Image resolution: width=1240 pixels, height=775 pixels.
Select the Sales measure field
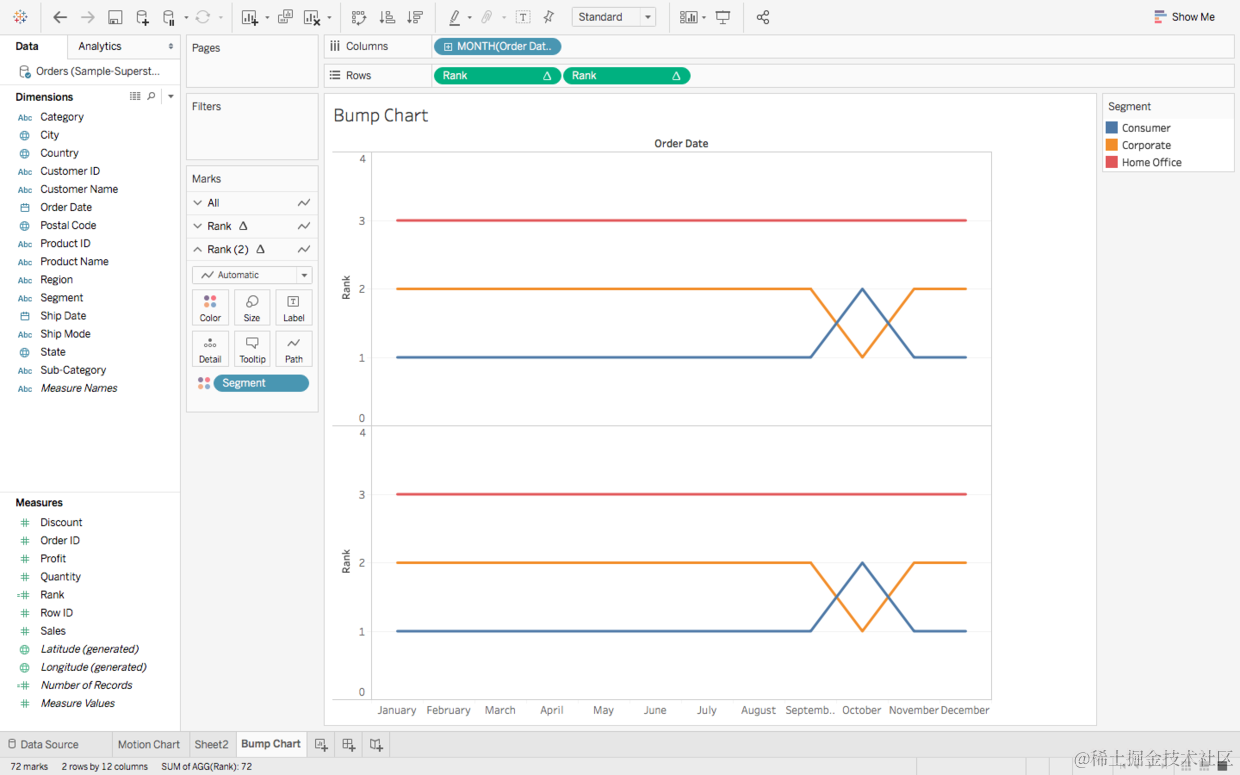pos(53,631)
